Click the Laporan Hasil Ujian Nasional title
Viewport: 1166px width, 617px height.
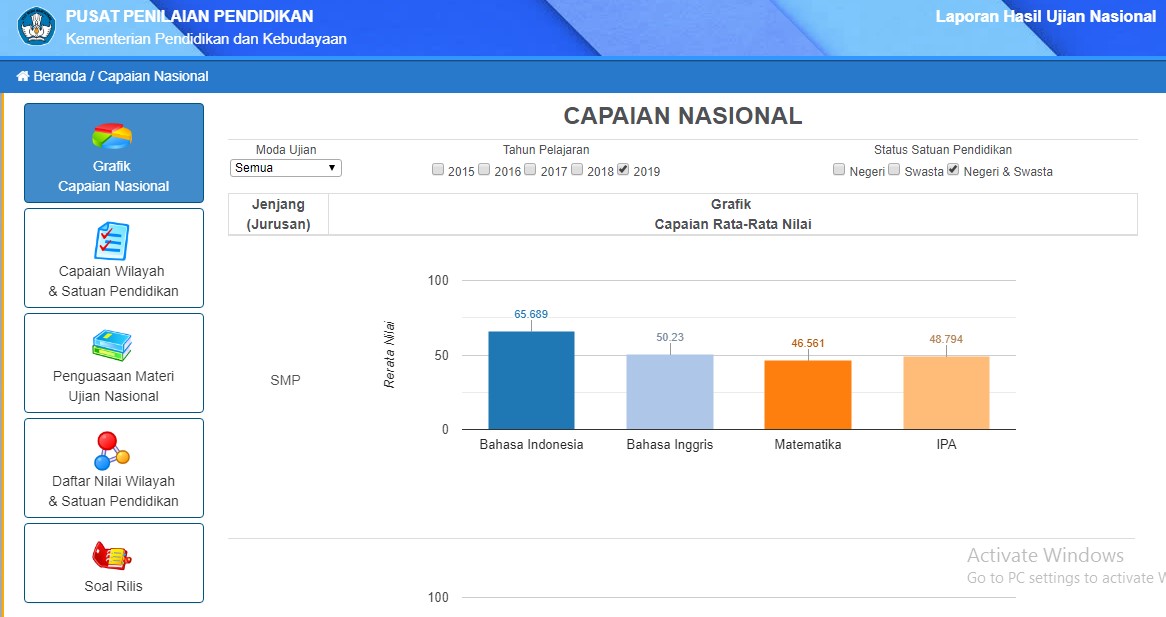(x=1046, y=16)
